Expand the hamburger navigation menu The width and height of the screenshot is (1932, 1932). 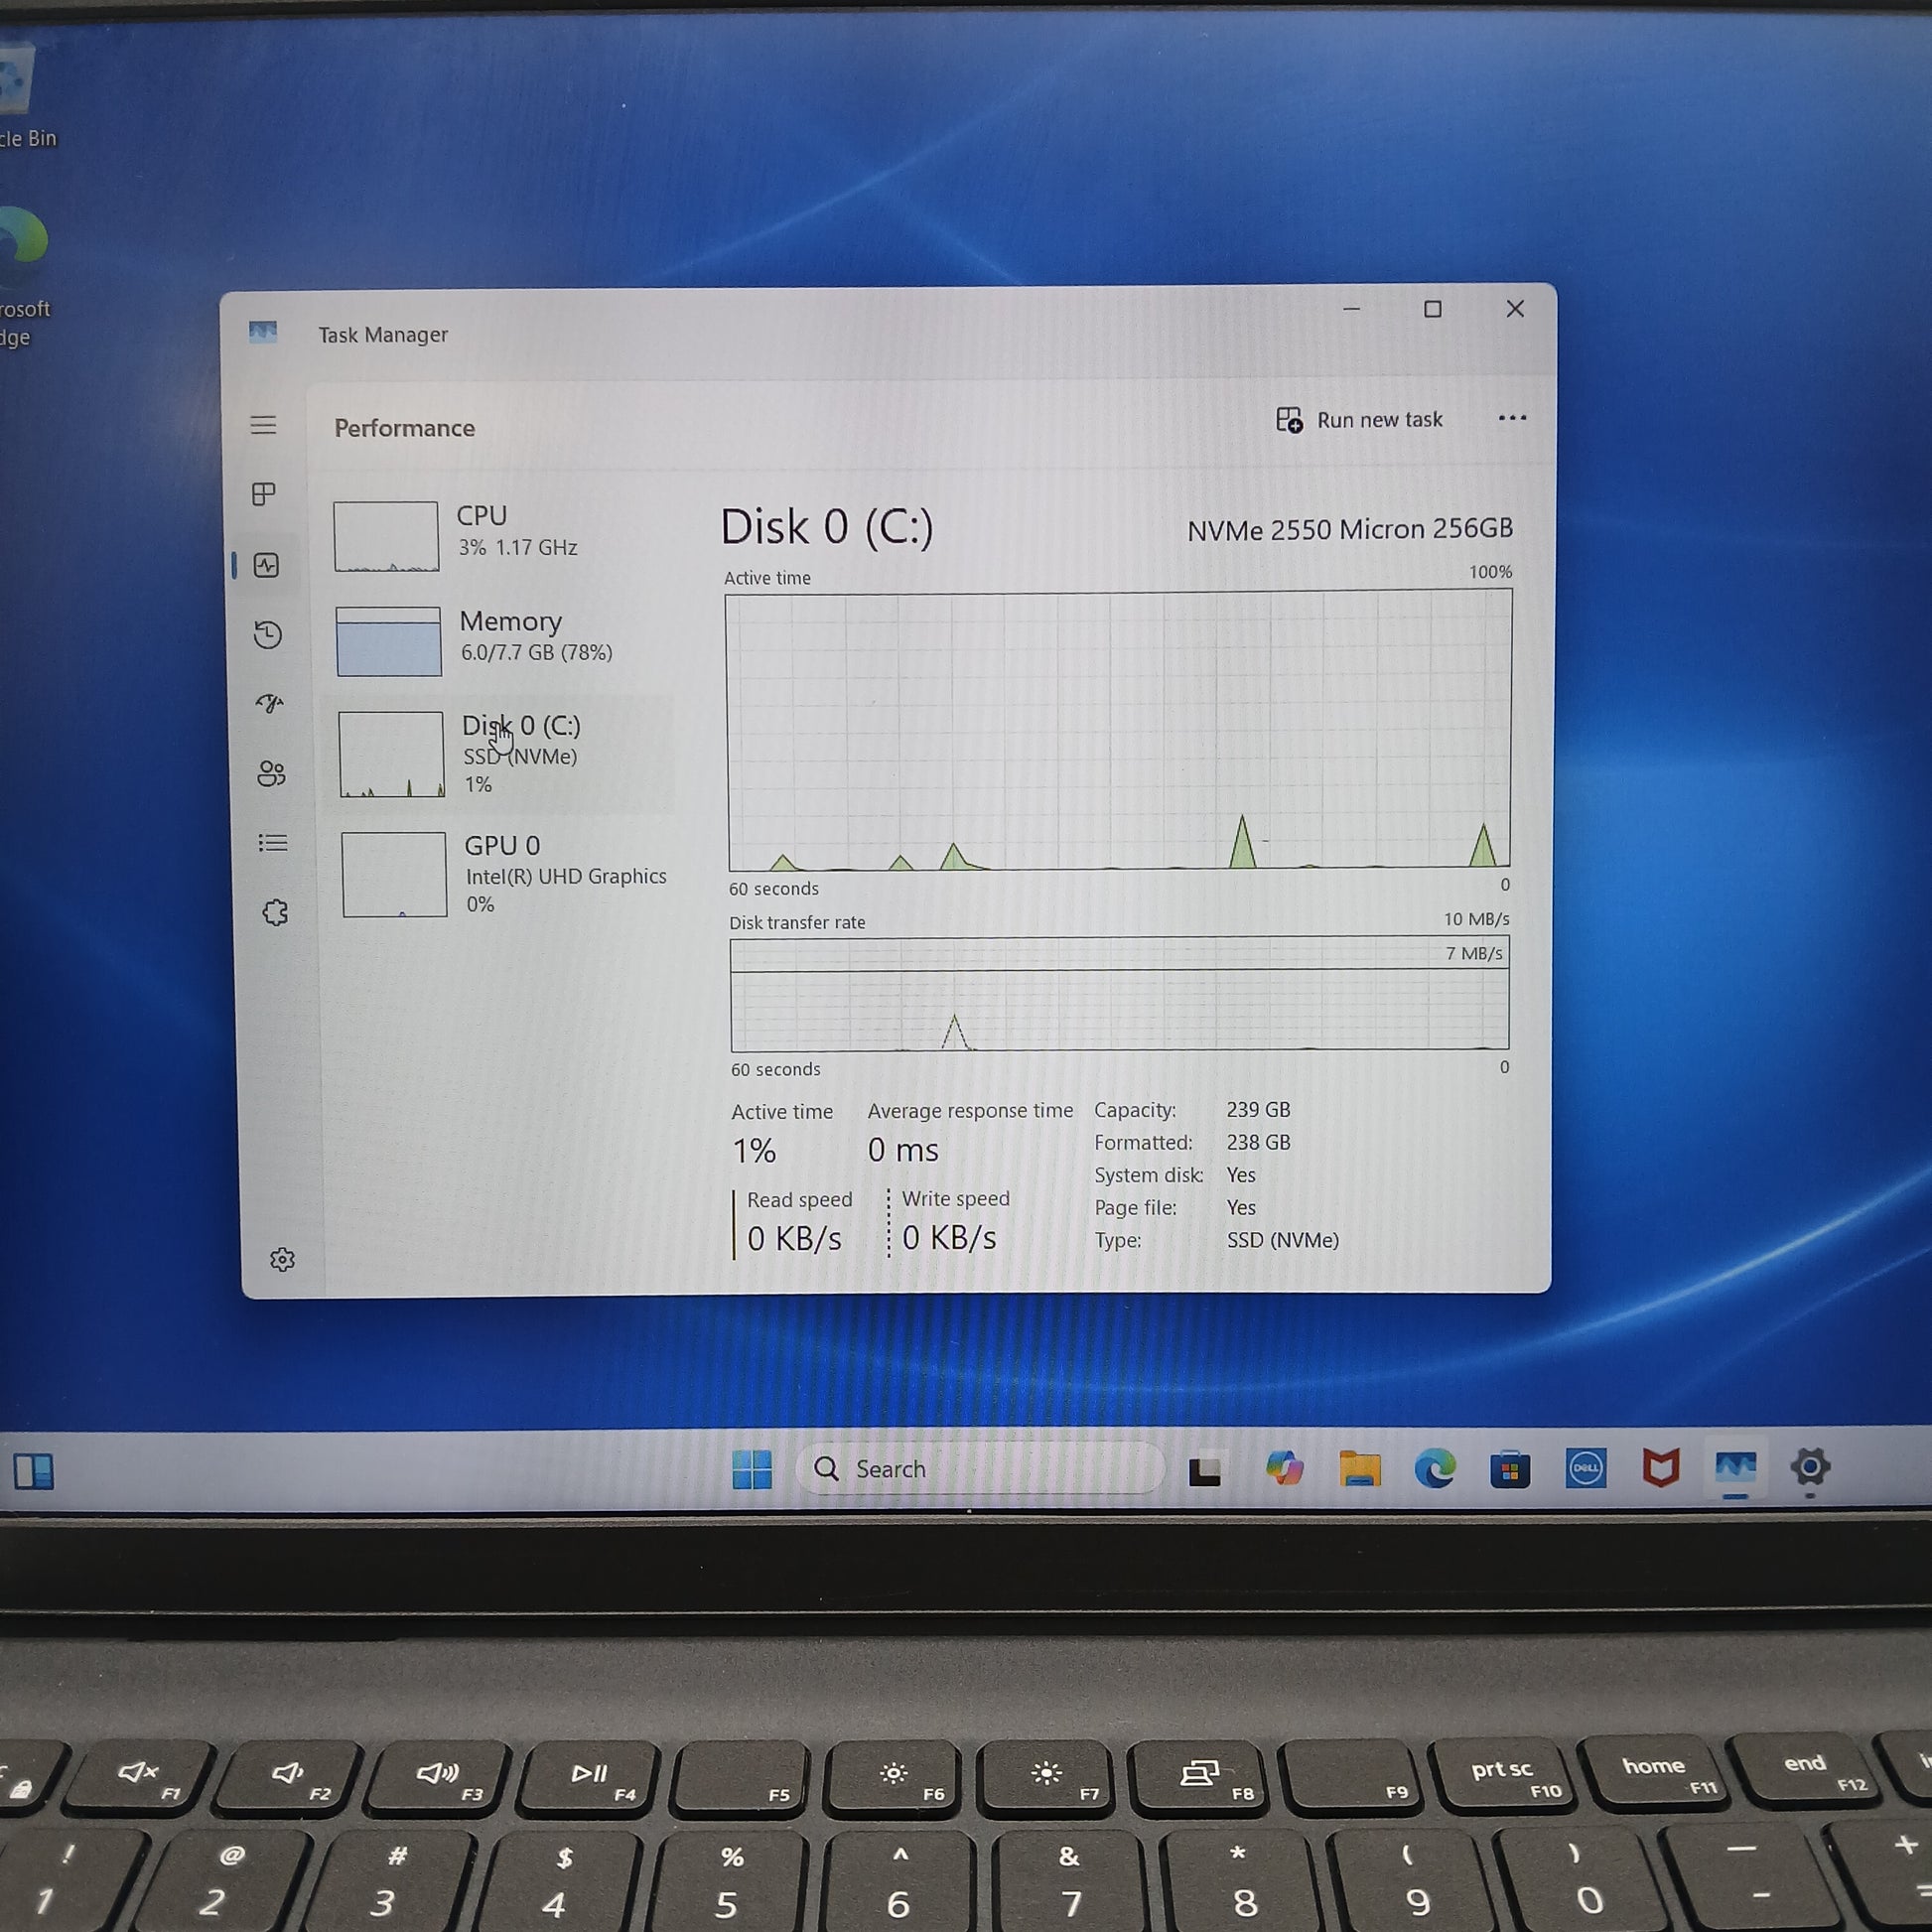(263, 425)
